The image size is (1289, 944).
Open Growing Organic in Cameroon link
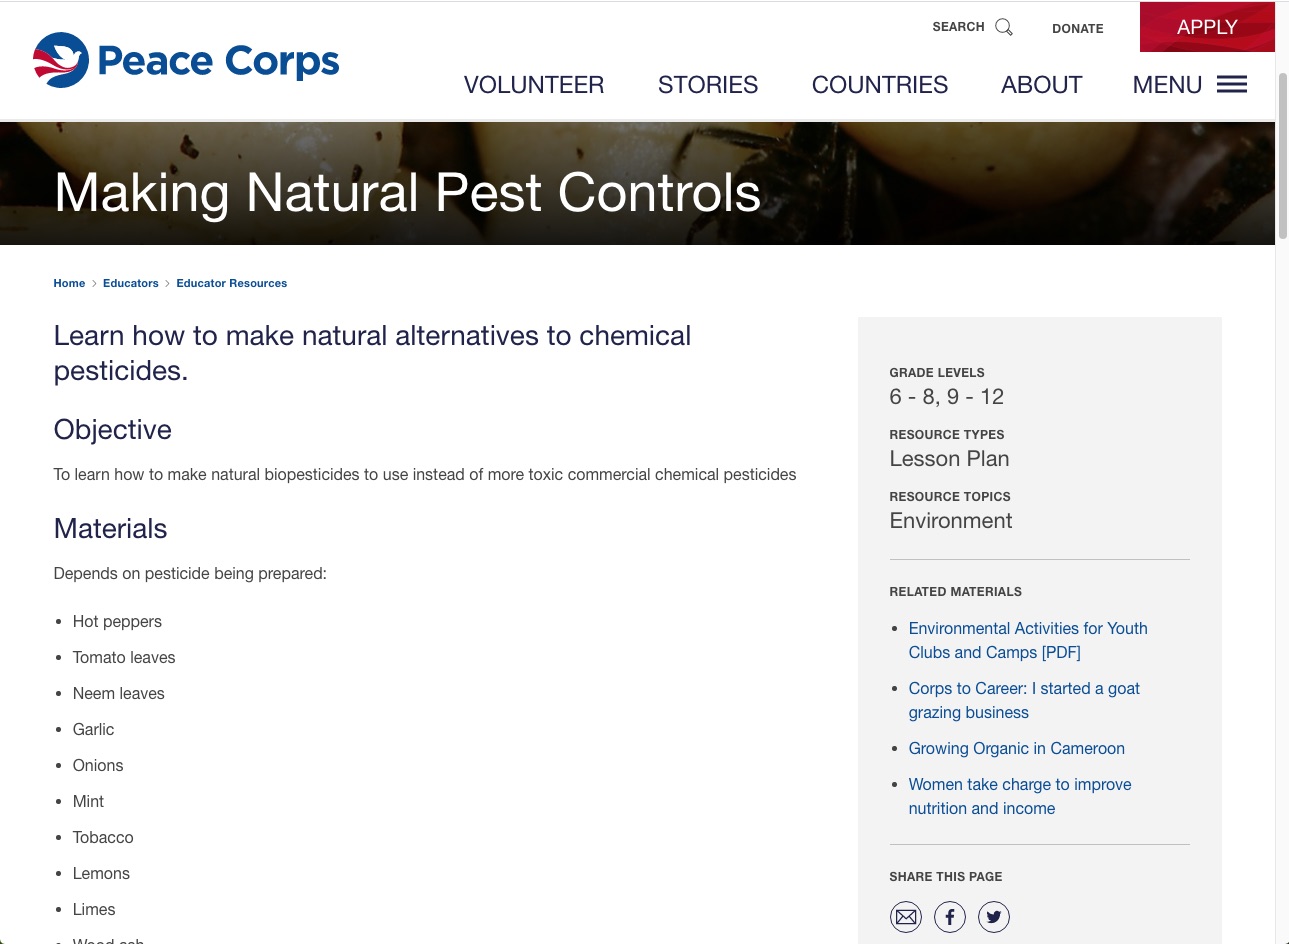(x=1016, y=748)
